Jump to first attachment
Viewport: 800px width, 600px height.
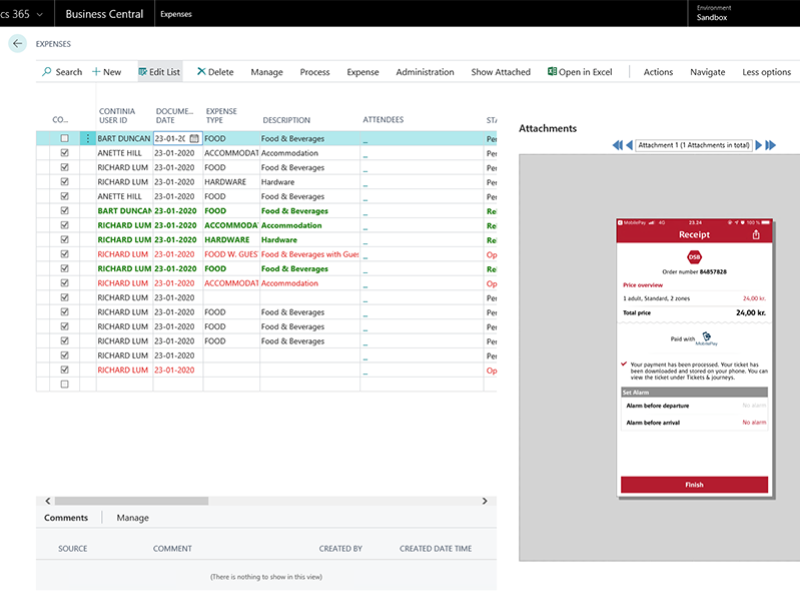point(617,145)
